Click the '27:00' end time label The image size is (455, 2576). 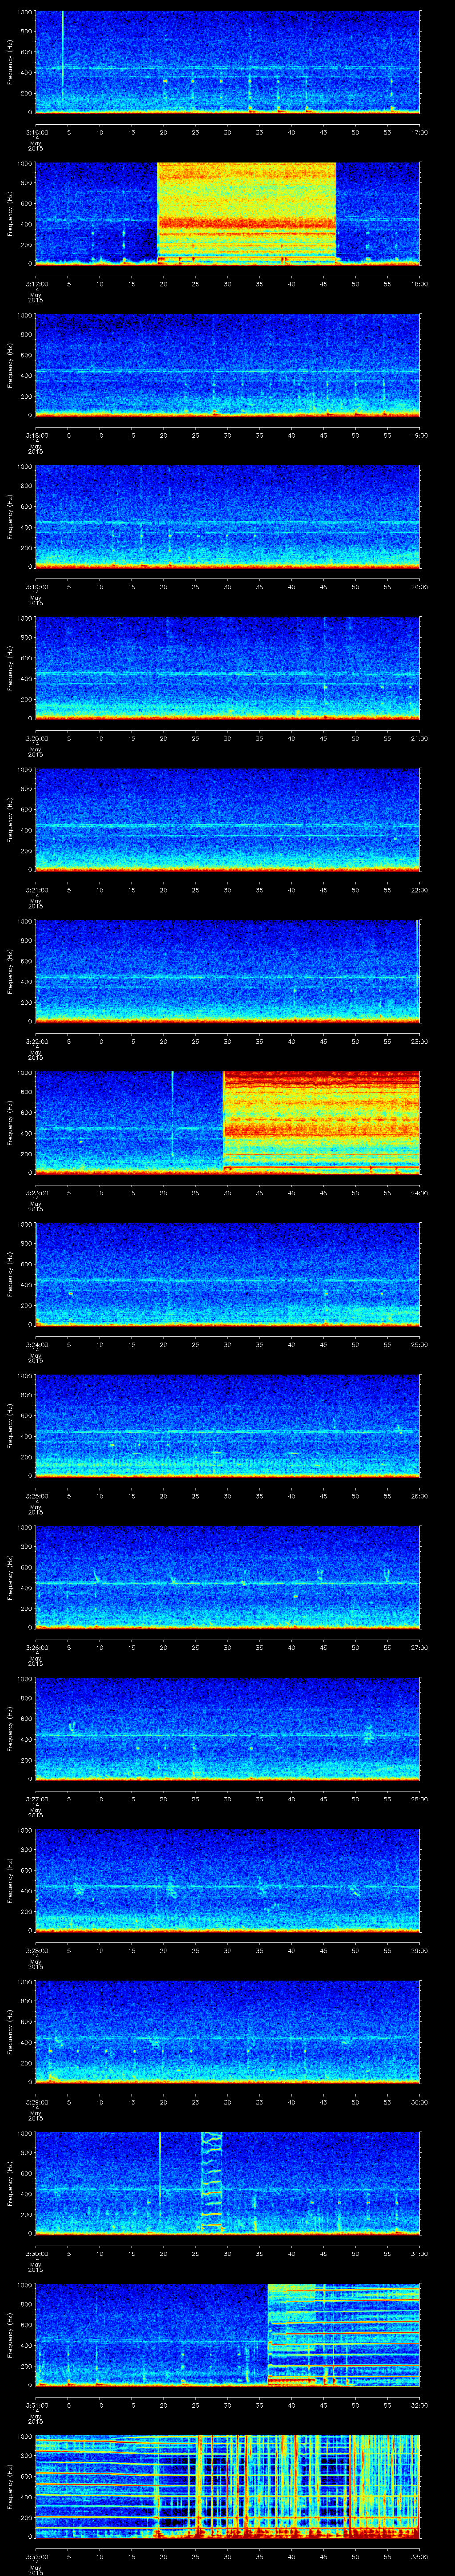click(x=419, y=1647)
